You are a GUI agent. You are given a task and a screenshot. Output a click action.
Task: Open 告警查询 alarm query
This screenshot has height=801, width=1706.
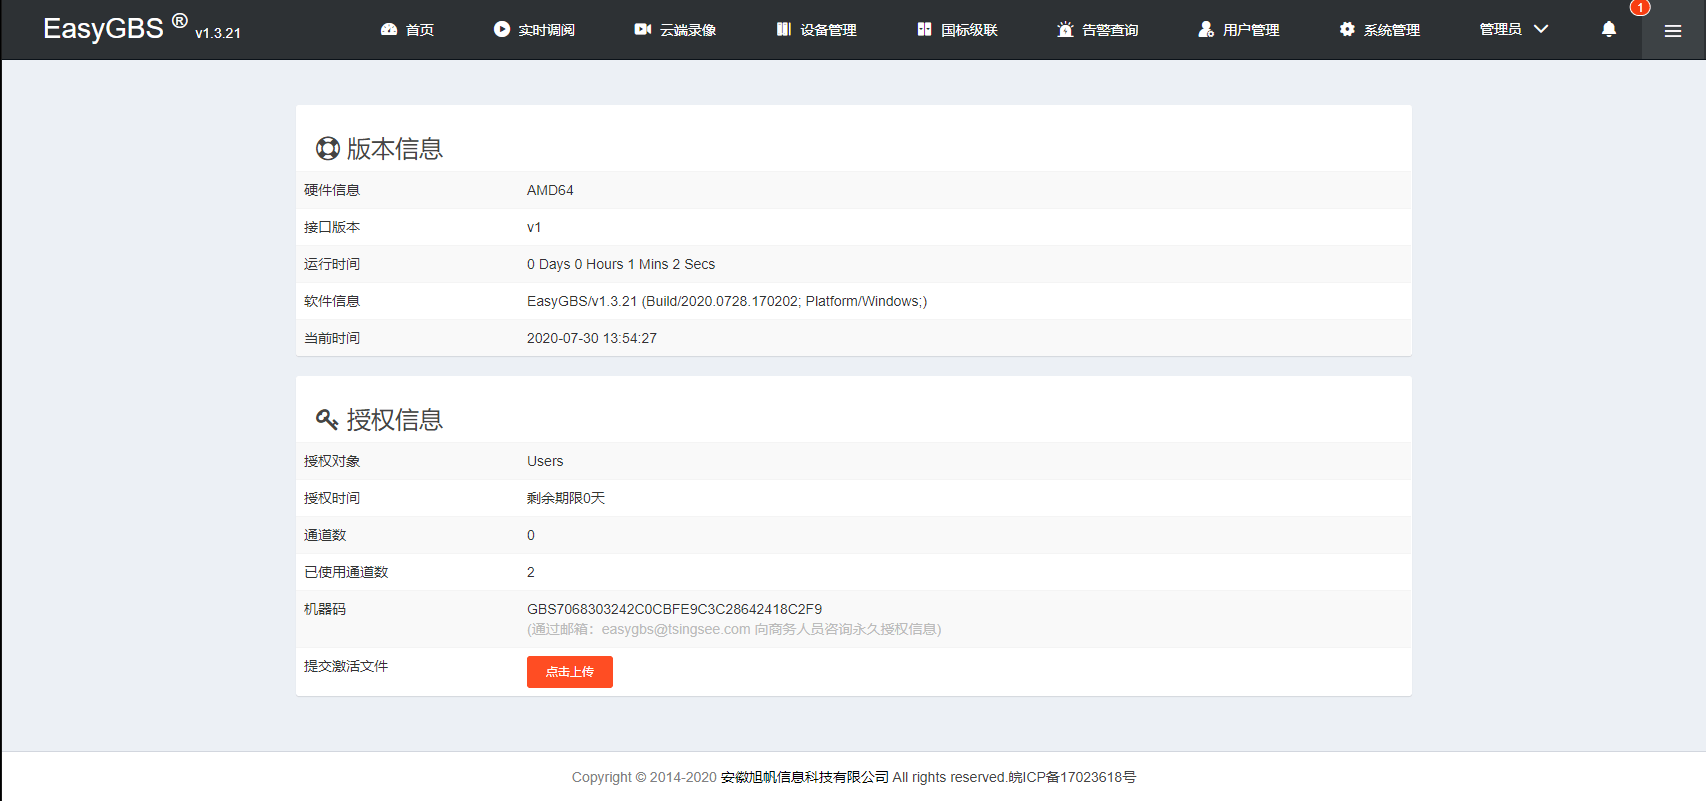(1098, 30)
